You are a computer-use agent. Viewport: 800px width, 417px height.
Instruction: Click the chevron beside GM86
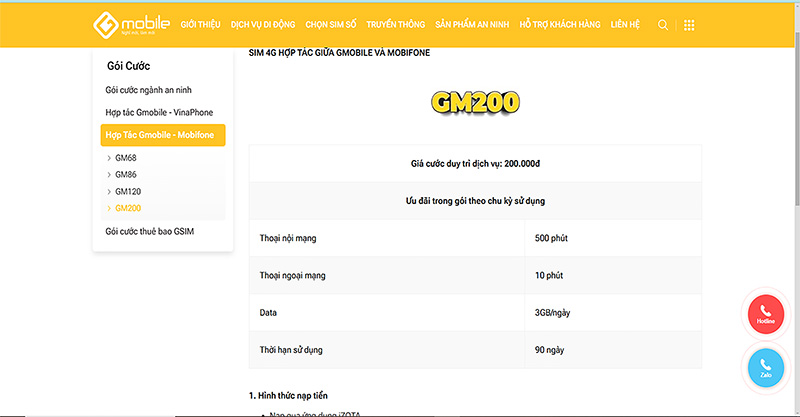tap(109, 175)
